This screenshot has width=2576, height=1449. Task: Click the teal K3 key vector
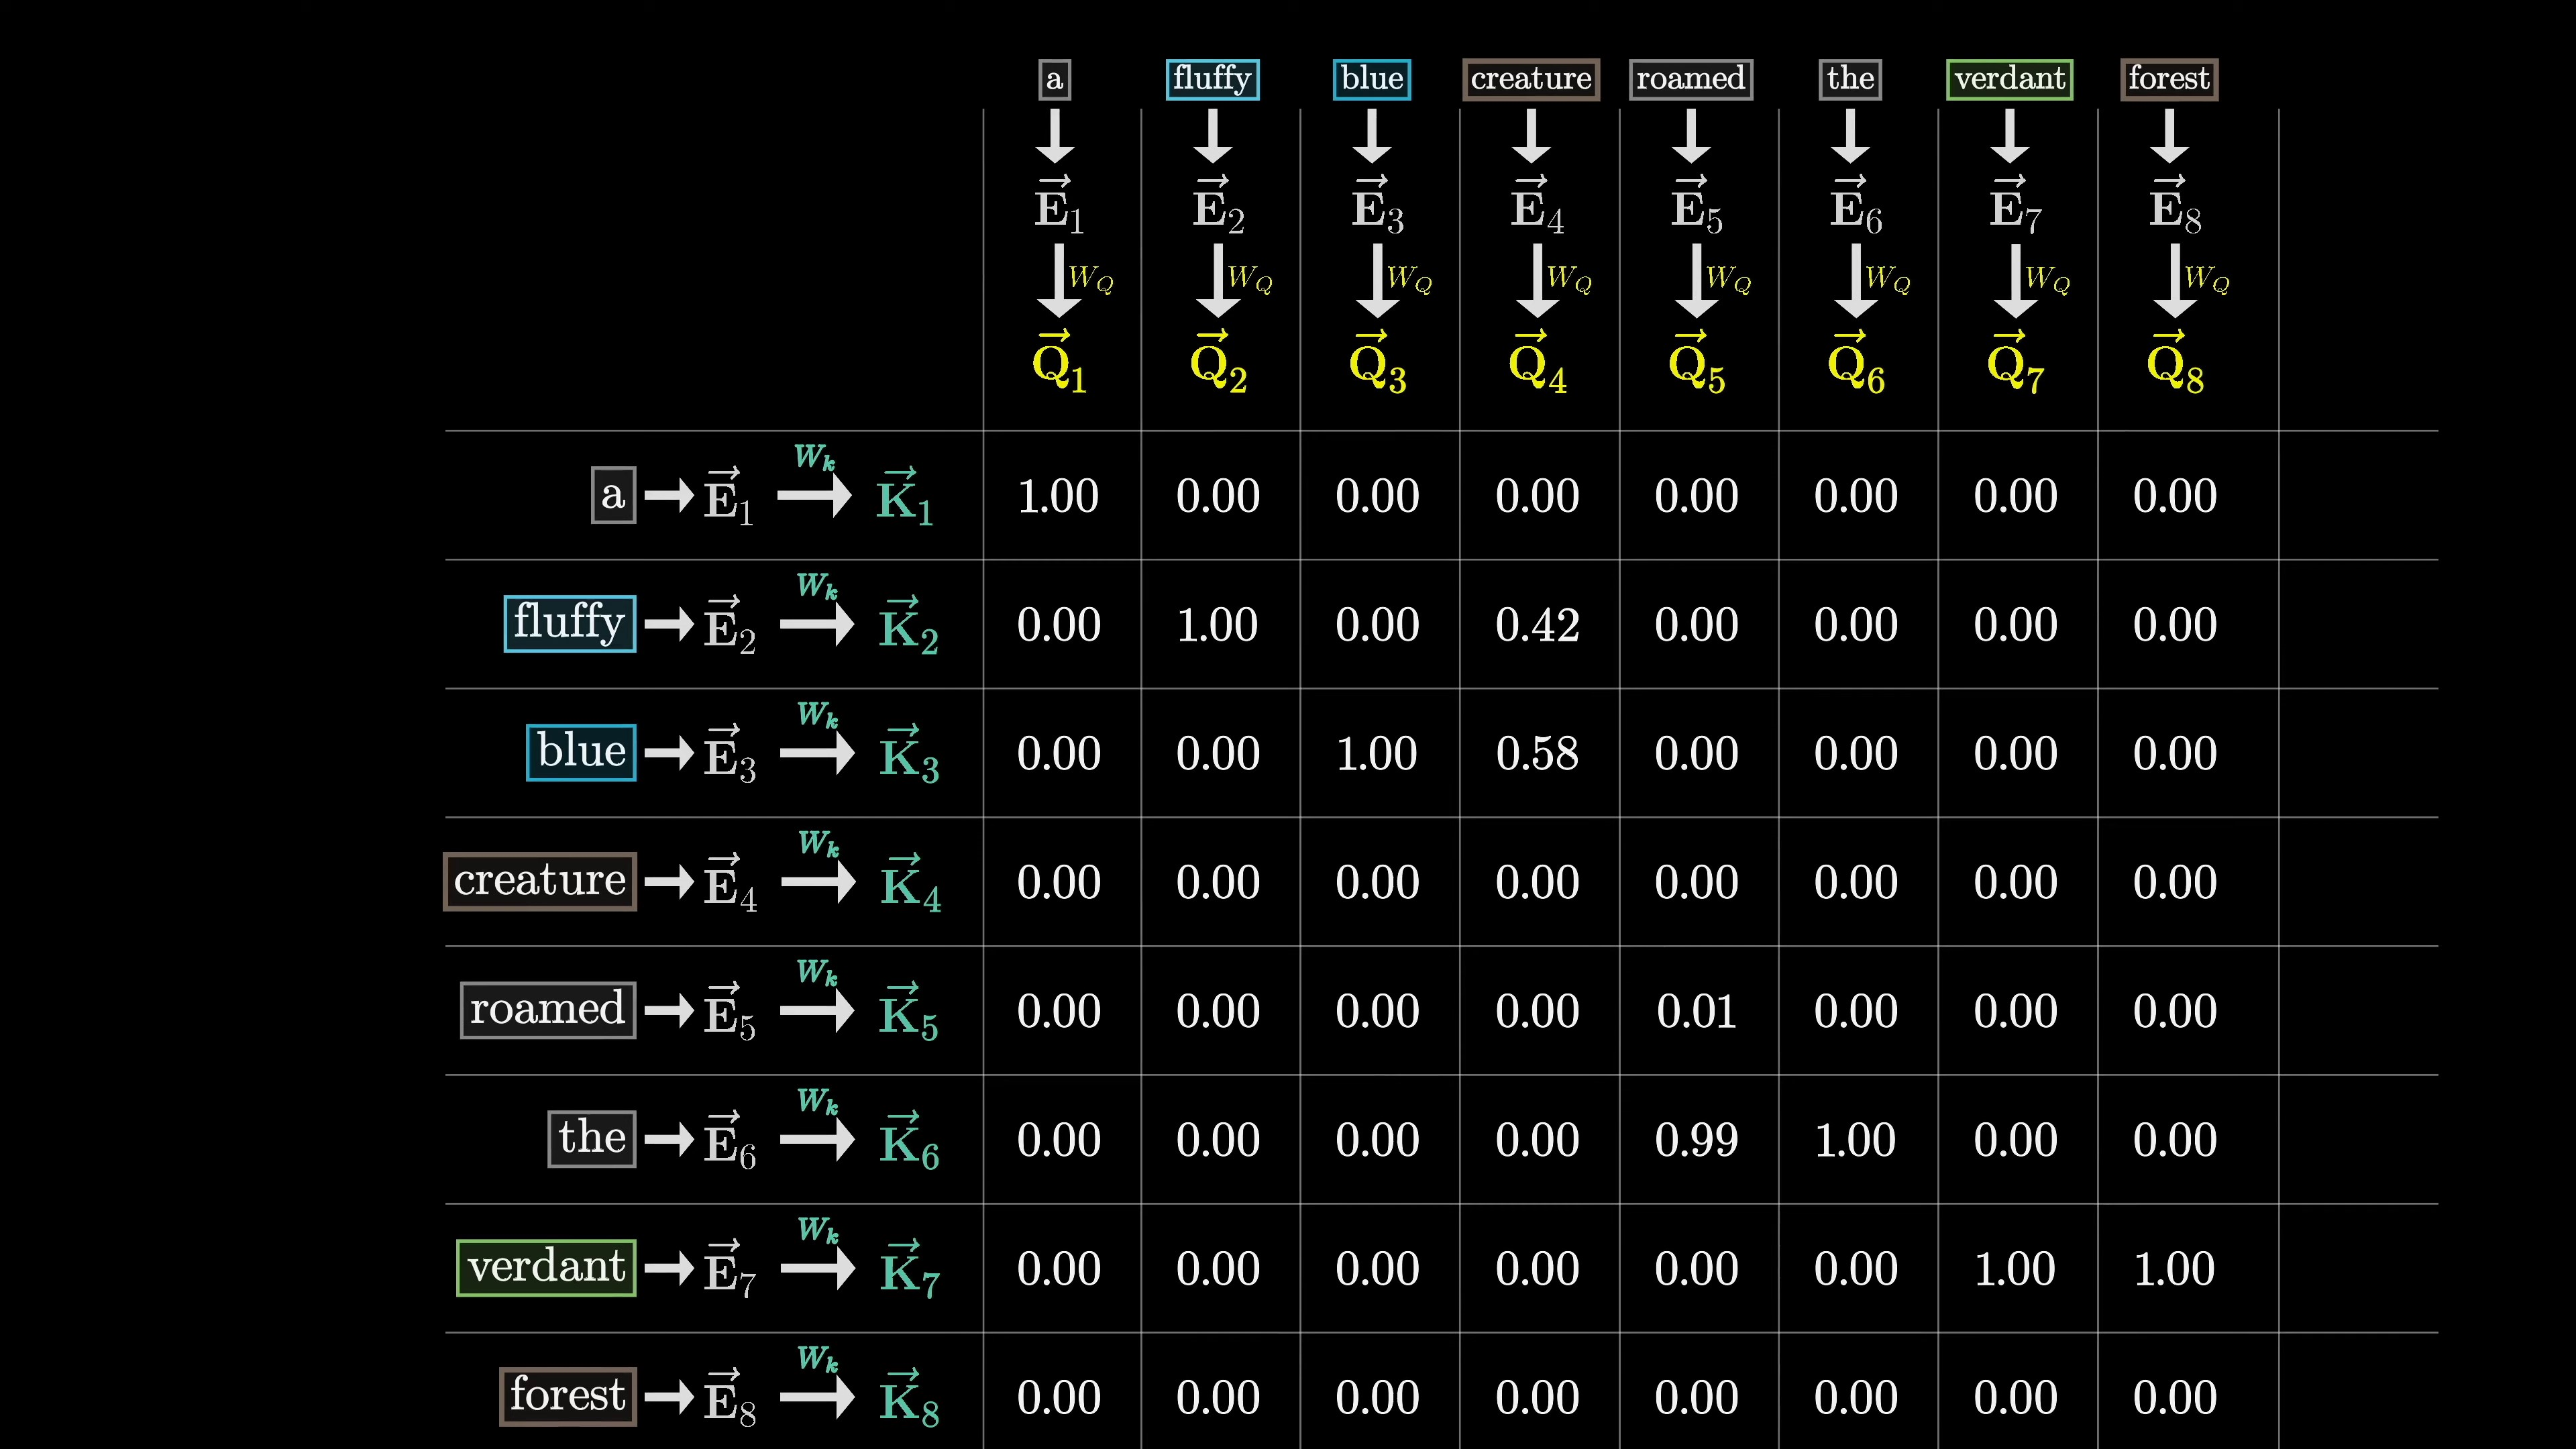click(909, 756)
